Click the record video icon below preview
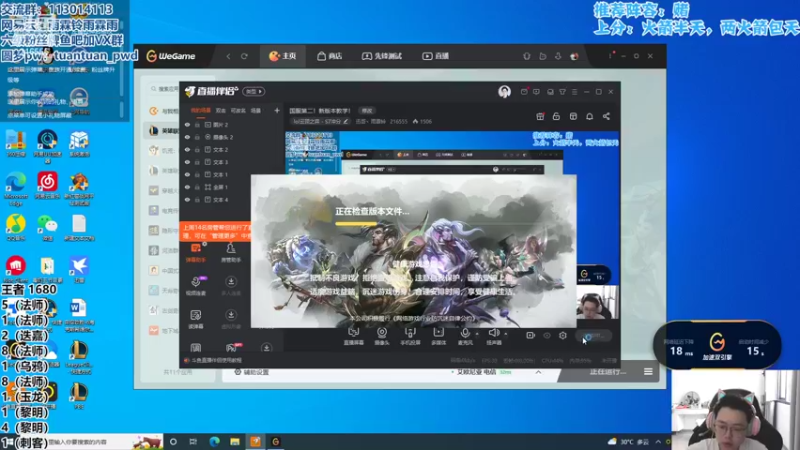This screenshot has height=450, width=800. [x=530, y=335]
